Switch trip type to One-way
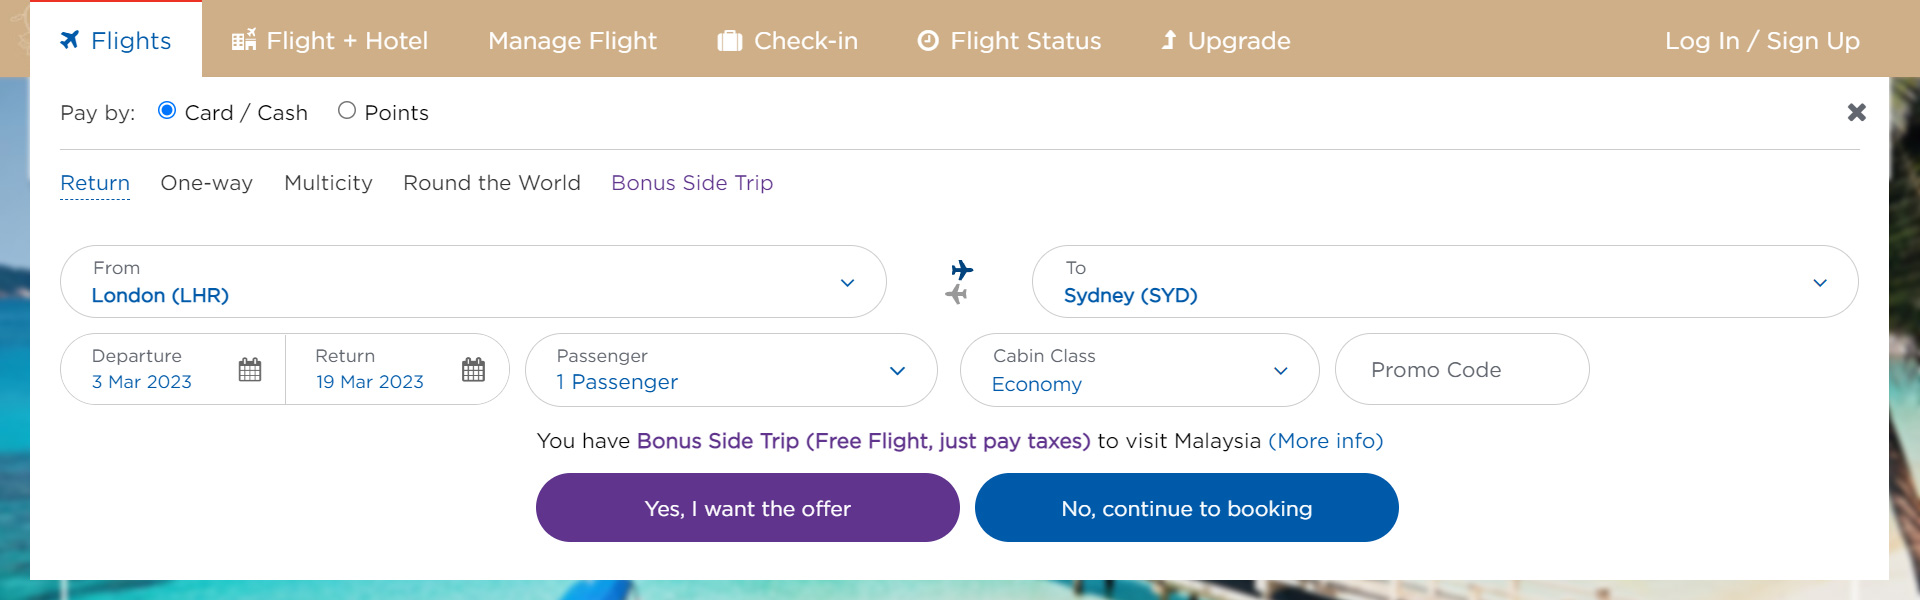The width and height of the screenshot is (1920, 600). coord(207,183)
